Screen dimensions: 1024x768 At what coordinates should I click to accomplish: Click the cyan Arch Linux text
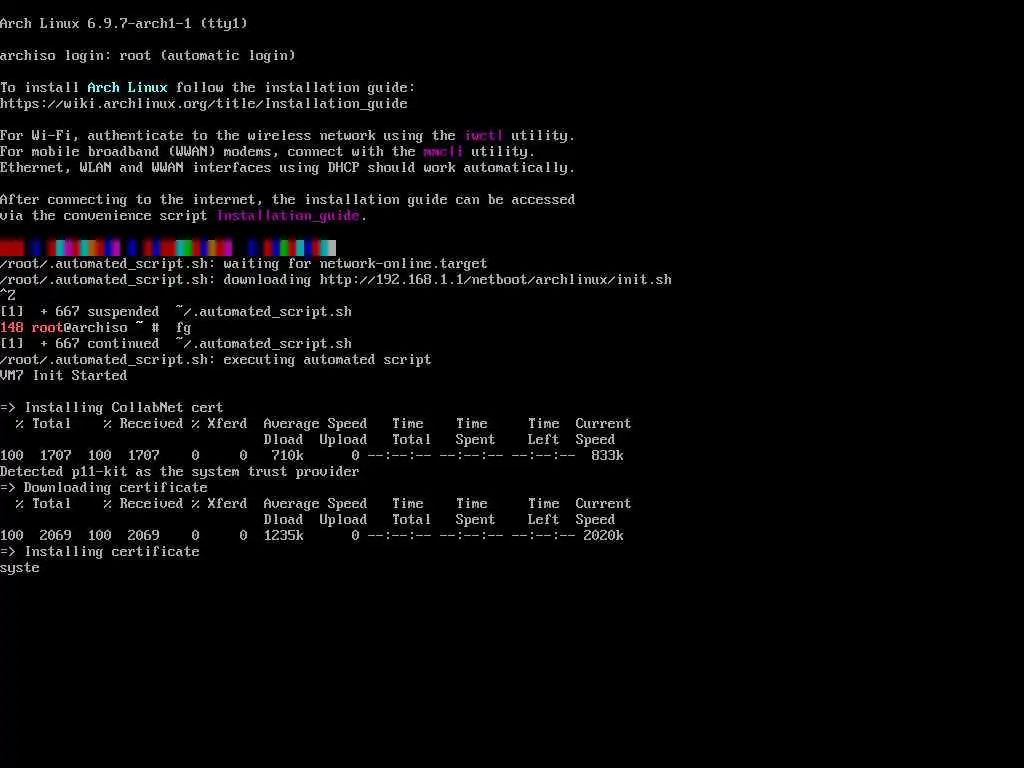(127, 88)
